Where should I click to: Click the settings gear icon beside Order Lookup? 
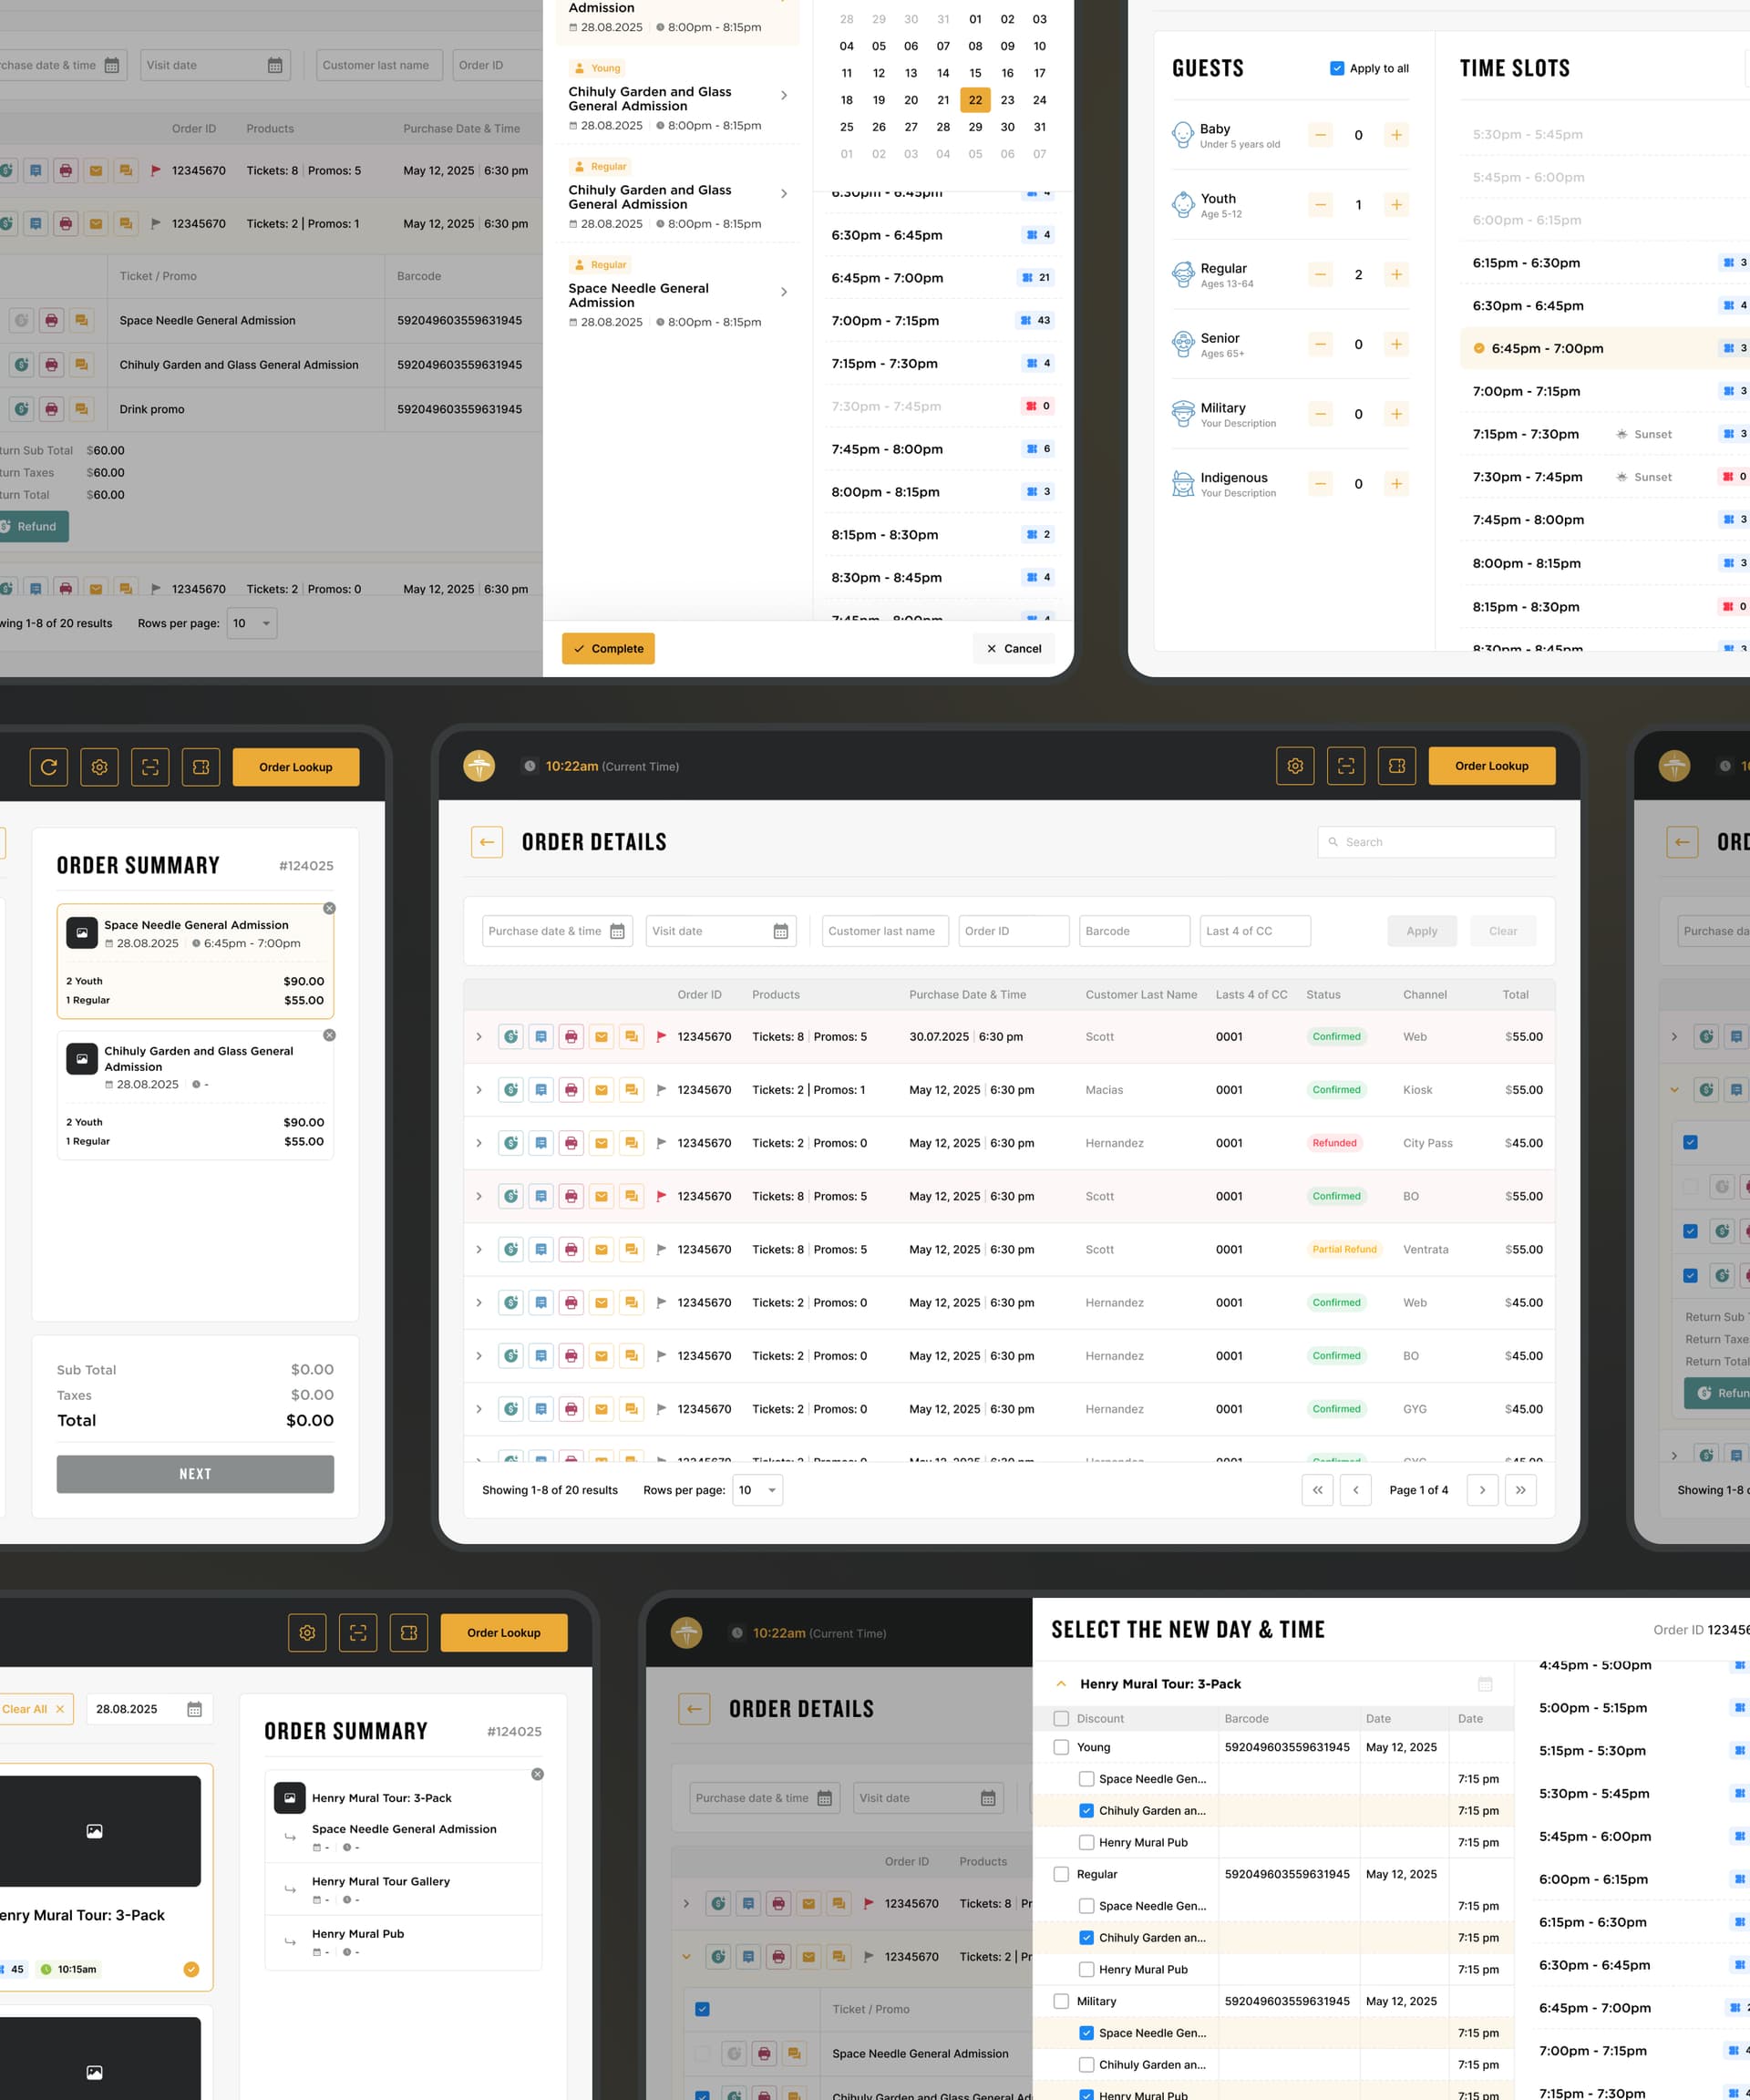tap(1295, 766)
